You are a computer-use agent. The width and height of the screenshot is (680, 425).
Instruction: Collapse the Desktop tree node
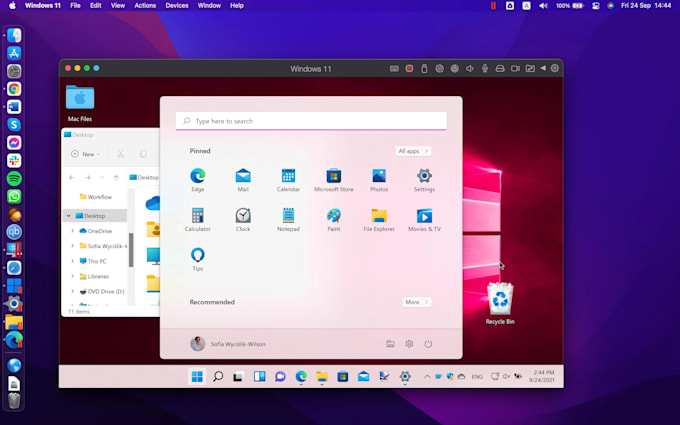(69, 216)
